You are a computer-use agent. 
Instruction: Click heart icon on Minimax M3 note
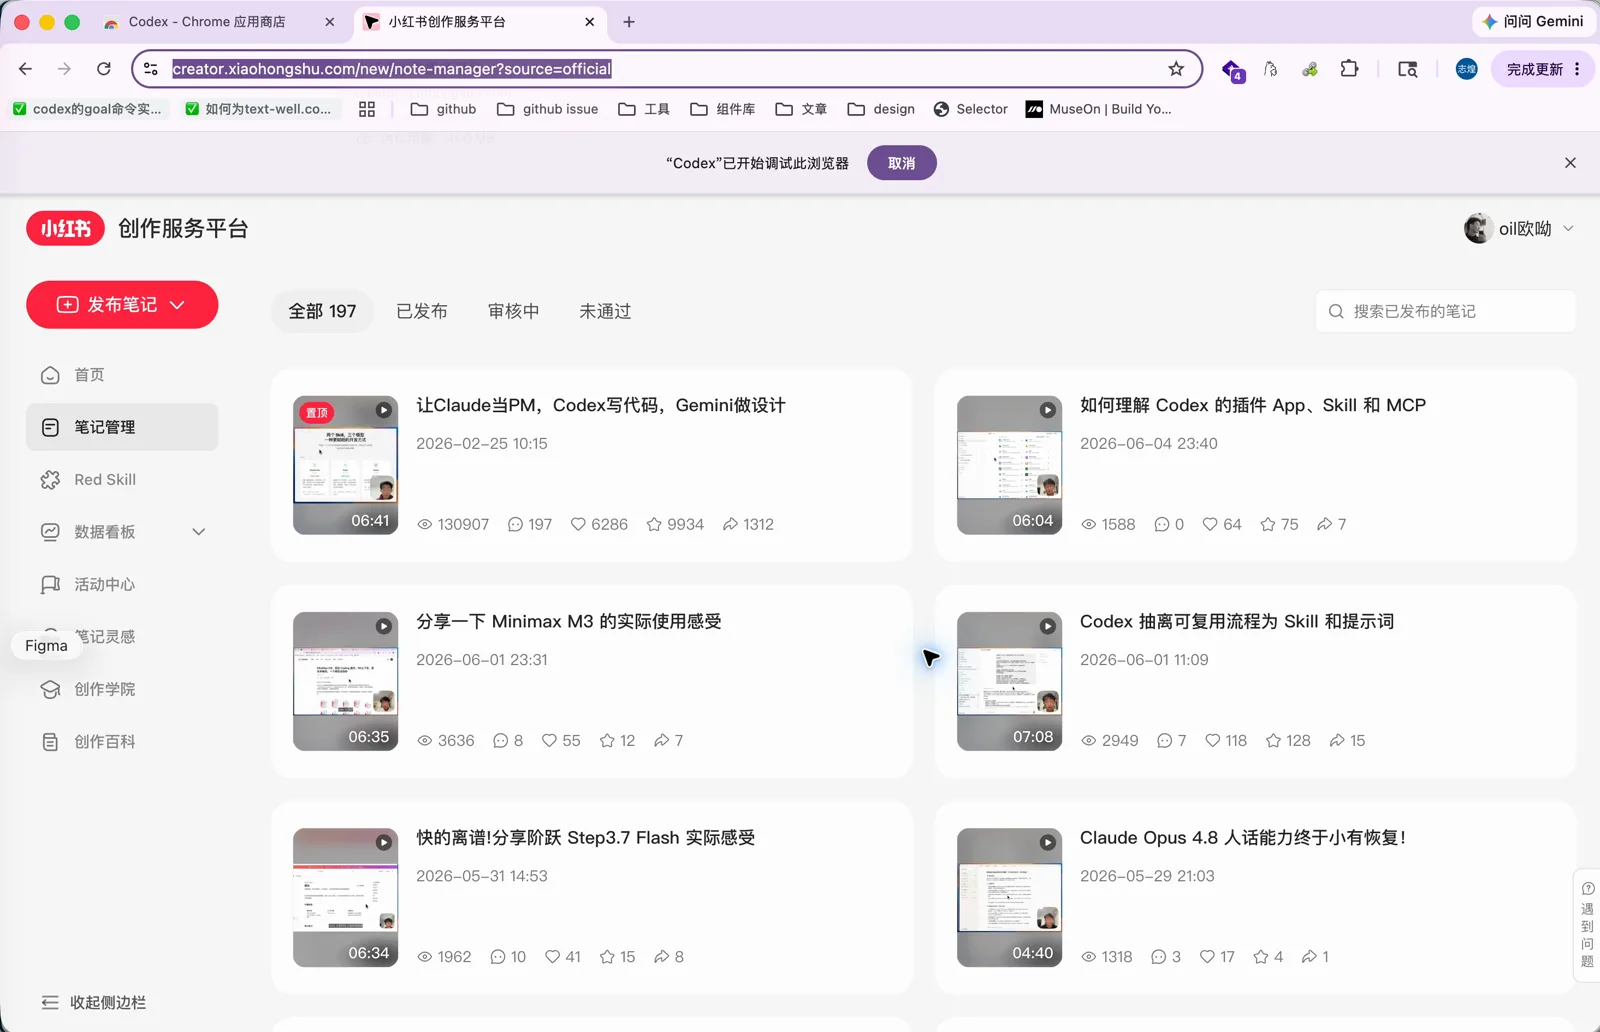(549, 740)
